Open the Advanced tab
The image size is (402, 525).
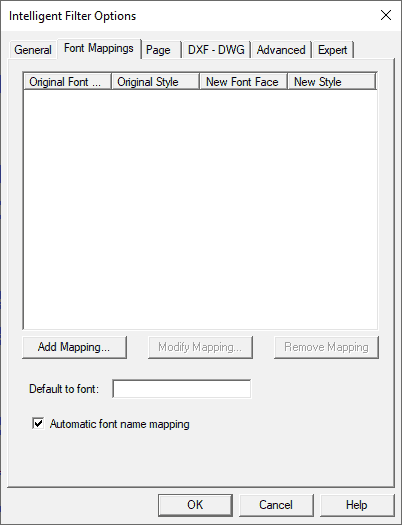coord(281,50)
